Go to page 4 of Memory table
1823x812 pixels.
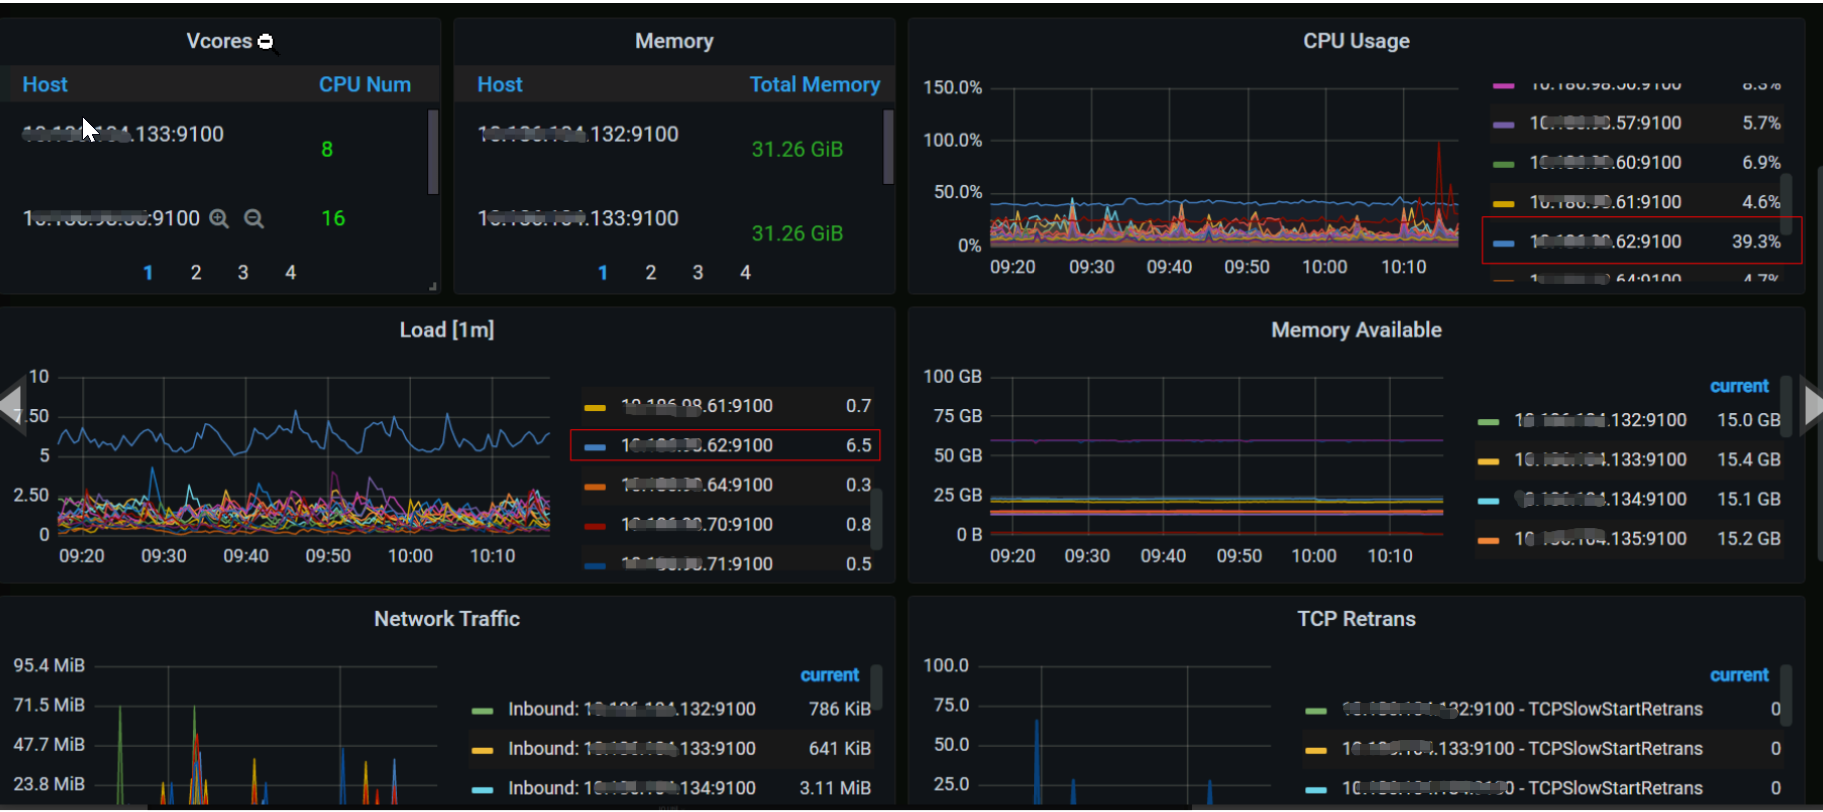pyautogui.click(x=745, y=273)
